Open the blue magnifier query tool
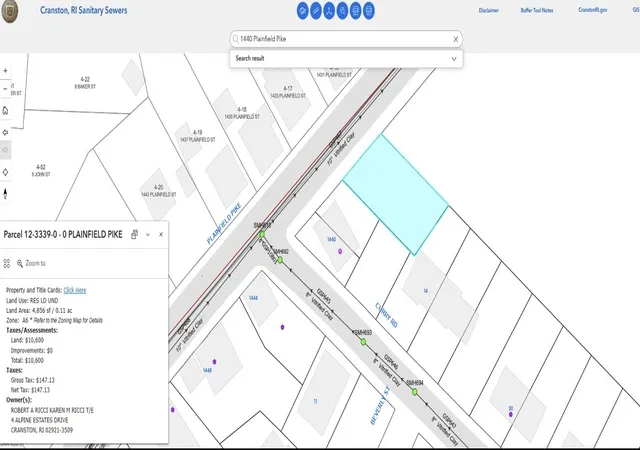 pyautogui.click(x=342, y=11)
